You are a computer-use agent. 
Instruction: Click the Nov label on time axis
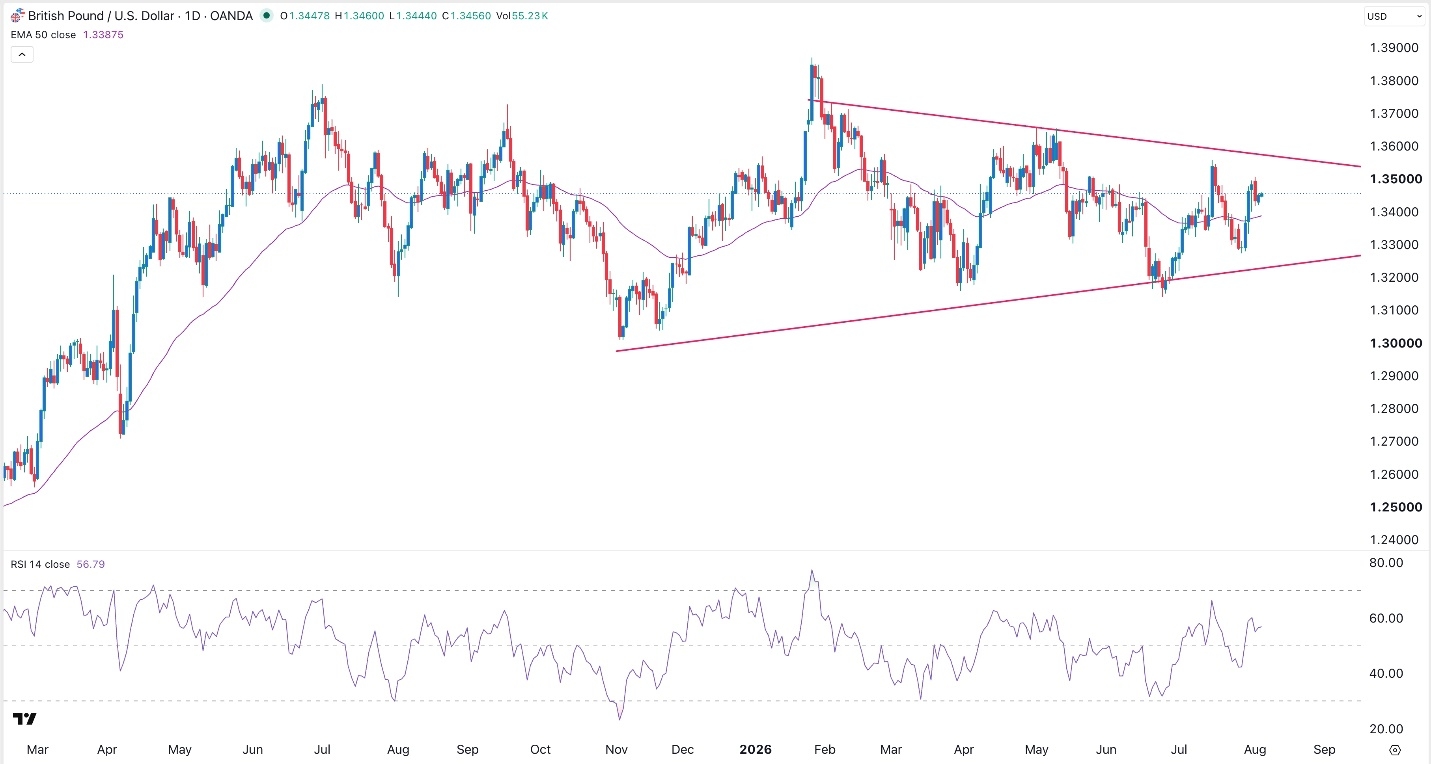615,749
